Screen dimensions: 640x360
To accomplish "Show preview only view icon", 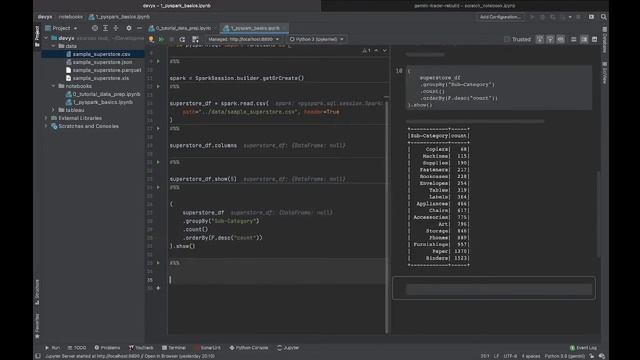I will pyautogui.click(x=594, y=39).
